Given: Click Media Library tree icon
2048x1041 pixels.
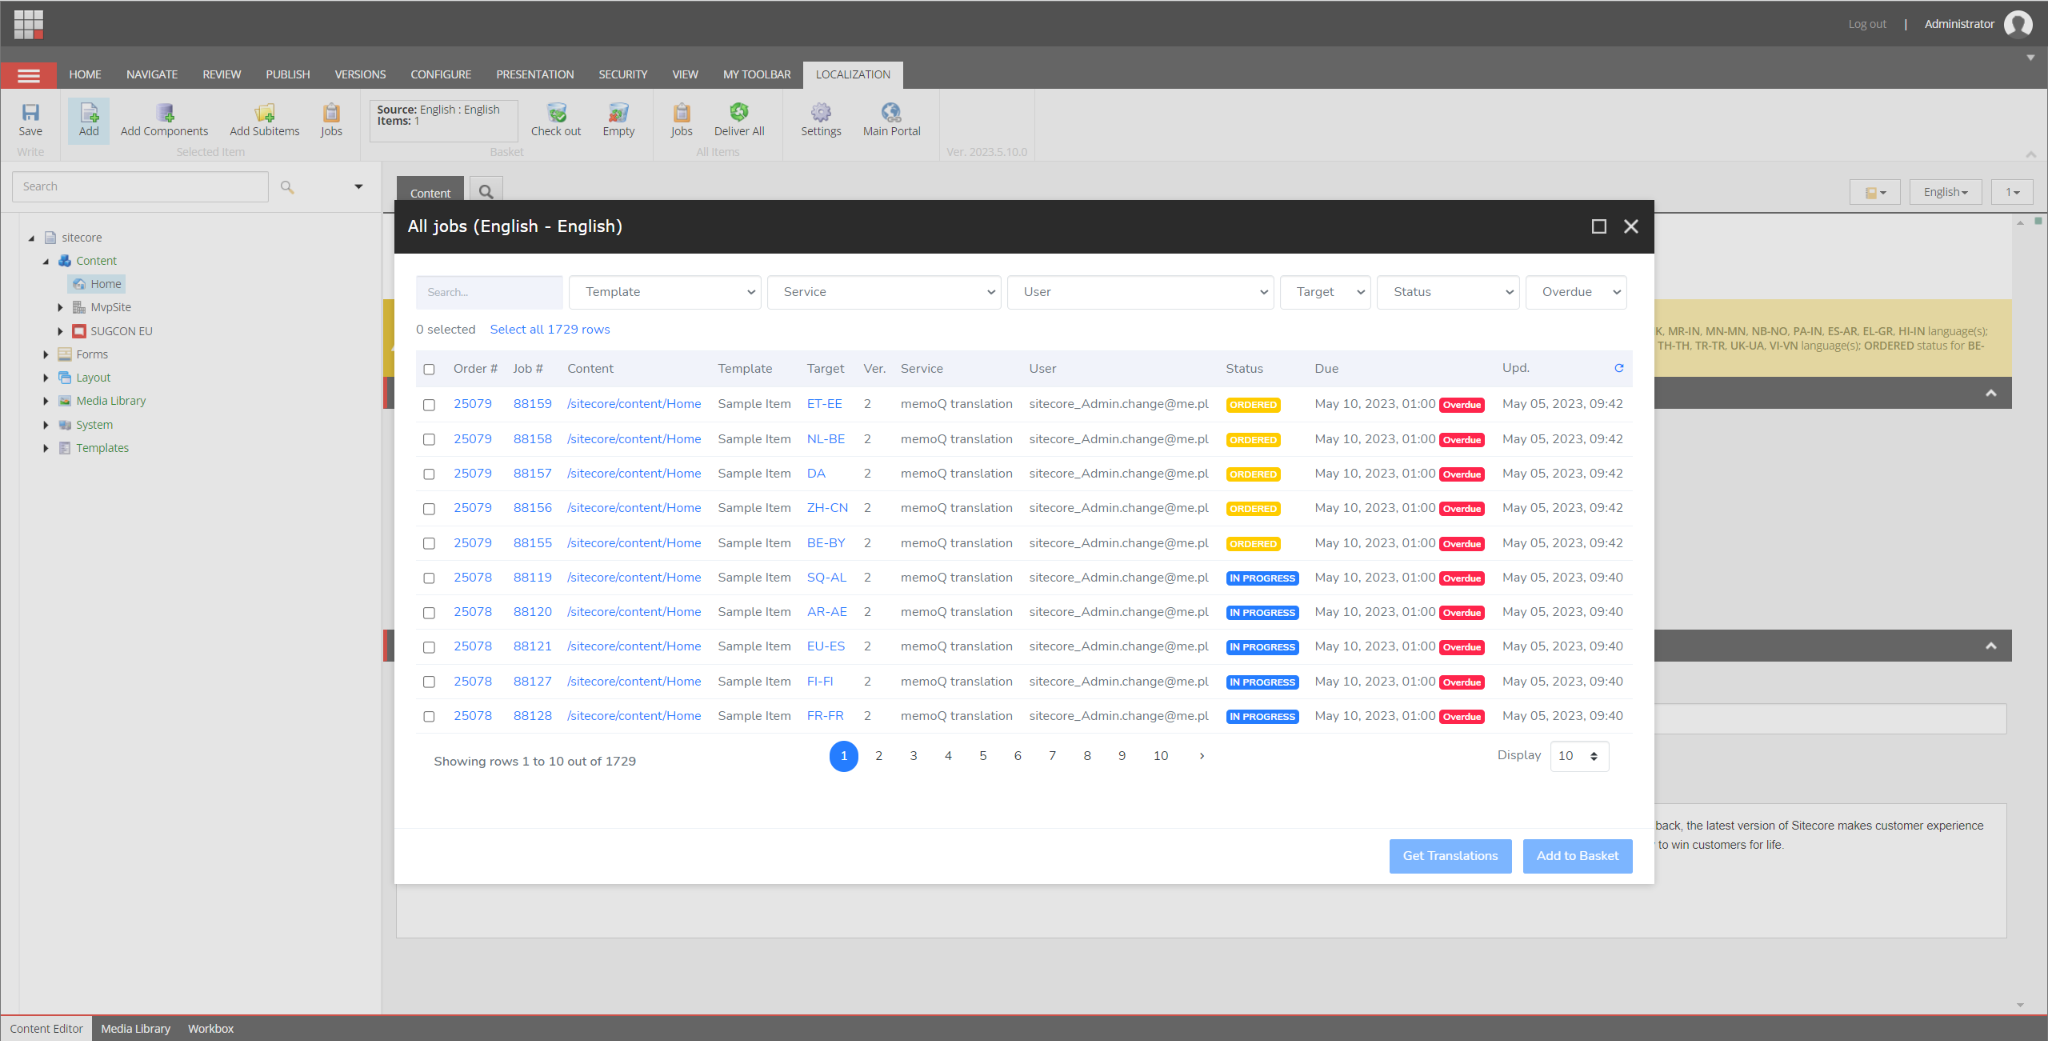Looking at the screenshot, I should coord(65,401).
